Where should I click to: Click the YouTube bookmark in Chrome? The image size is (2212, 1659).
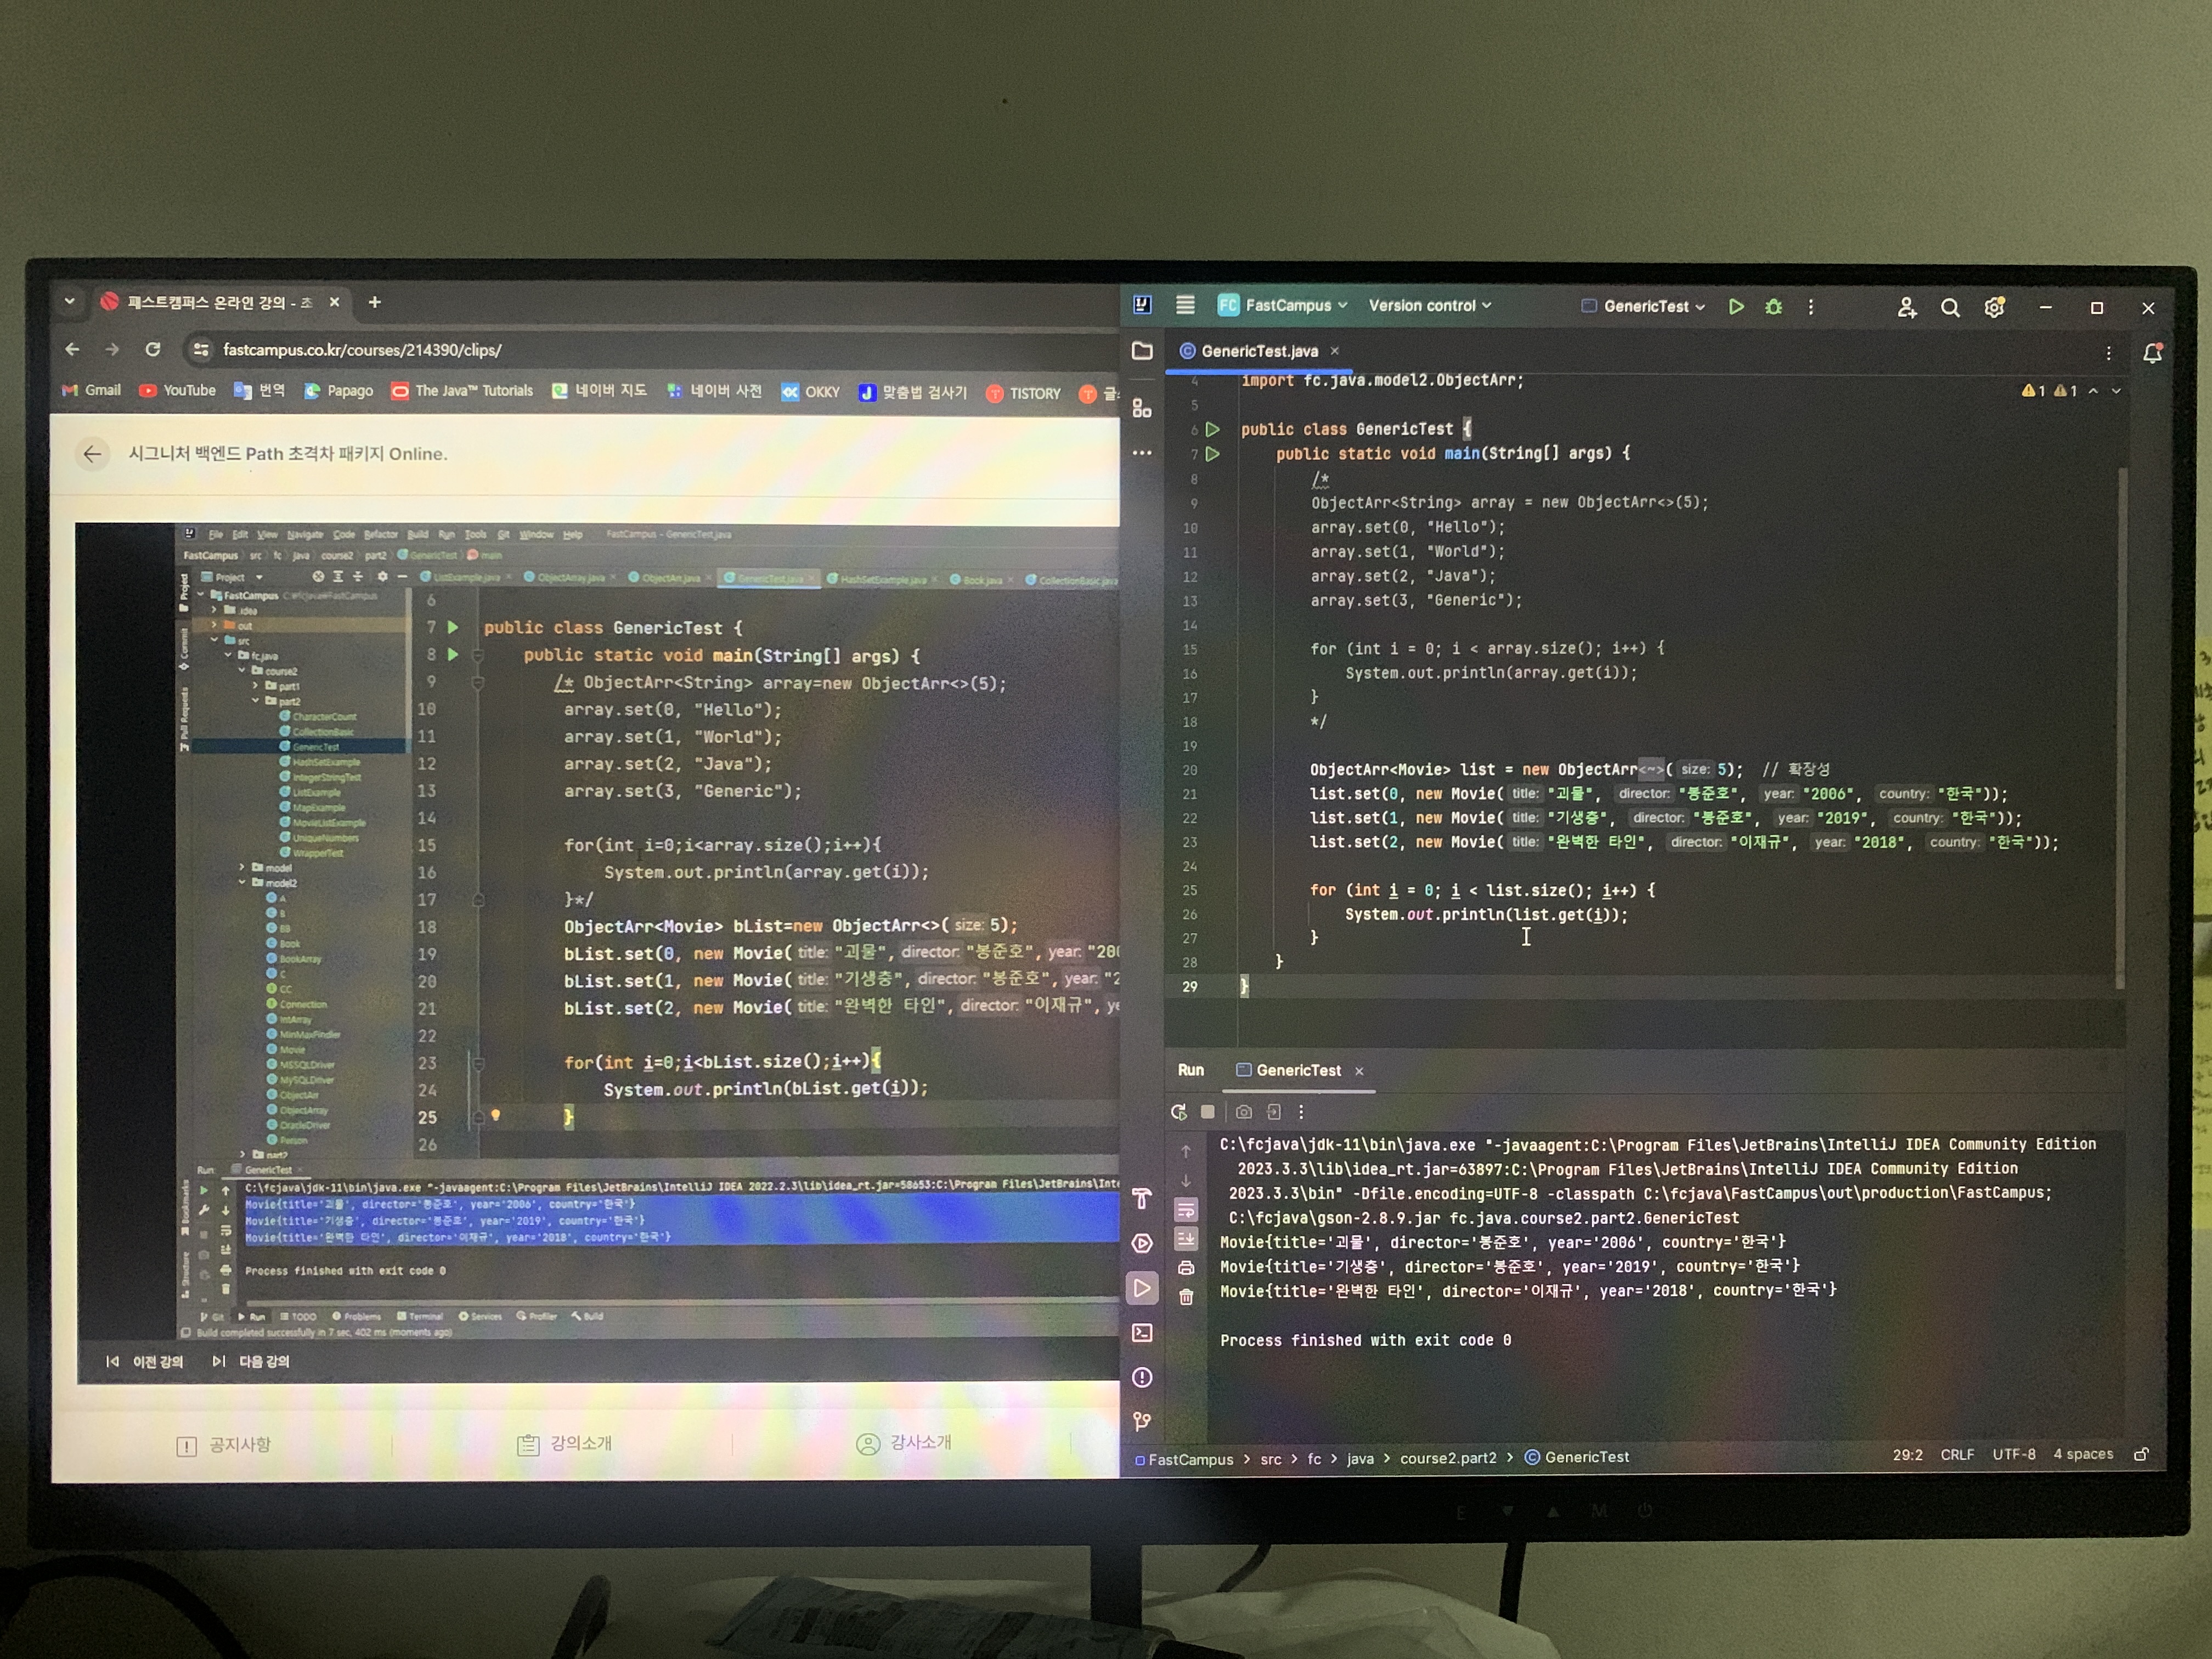pos(178,391)
